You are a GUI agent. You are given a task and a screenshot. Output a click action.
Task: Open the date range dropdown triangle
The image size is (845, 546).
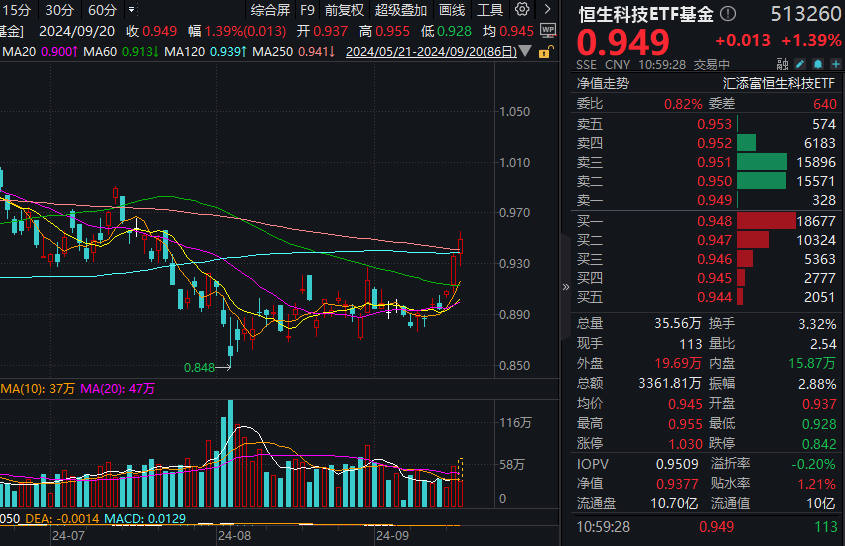tap(525, 52)
